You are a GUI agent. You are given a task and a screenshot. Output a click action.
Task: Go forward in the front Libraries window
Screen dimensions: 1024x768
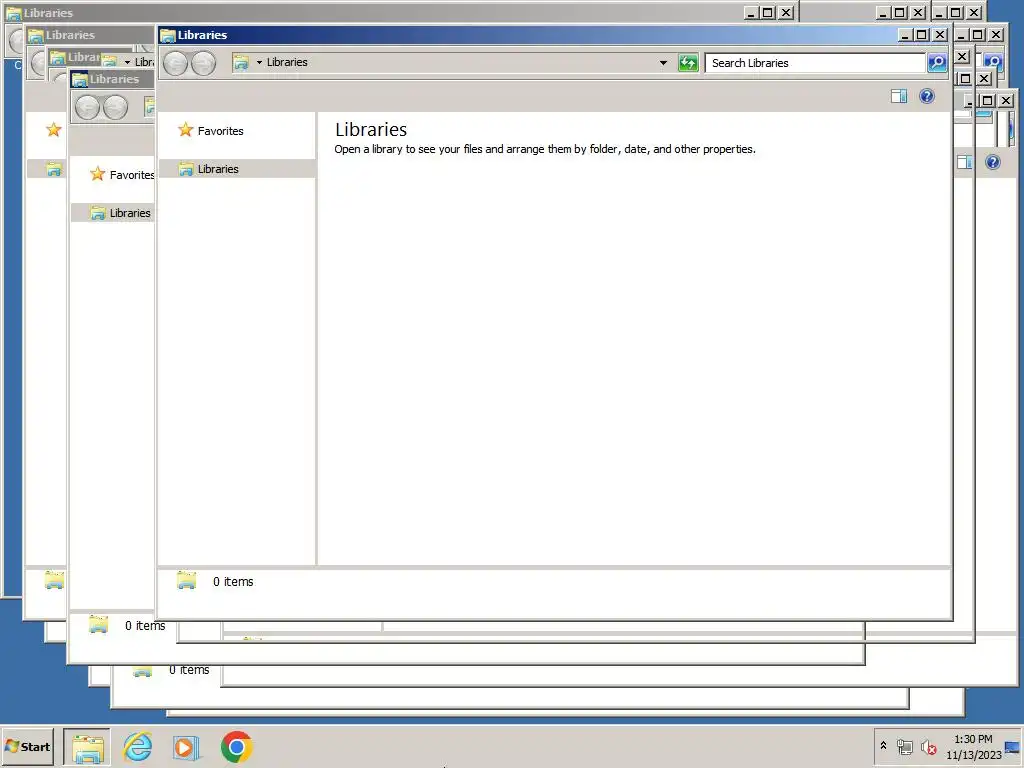(x=203, y=63)
